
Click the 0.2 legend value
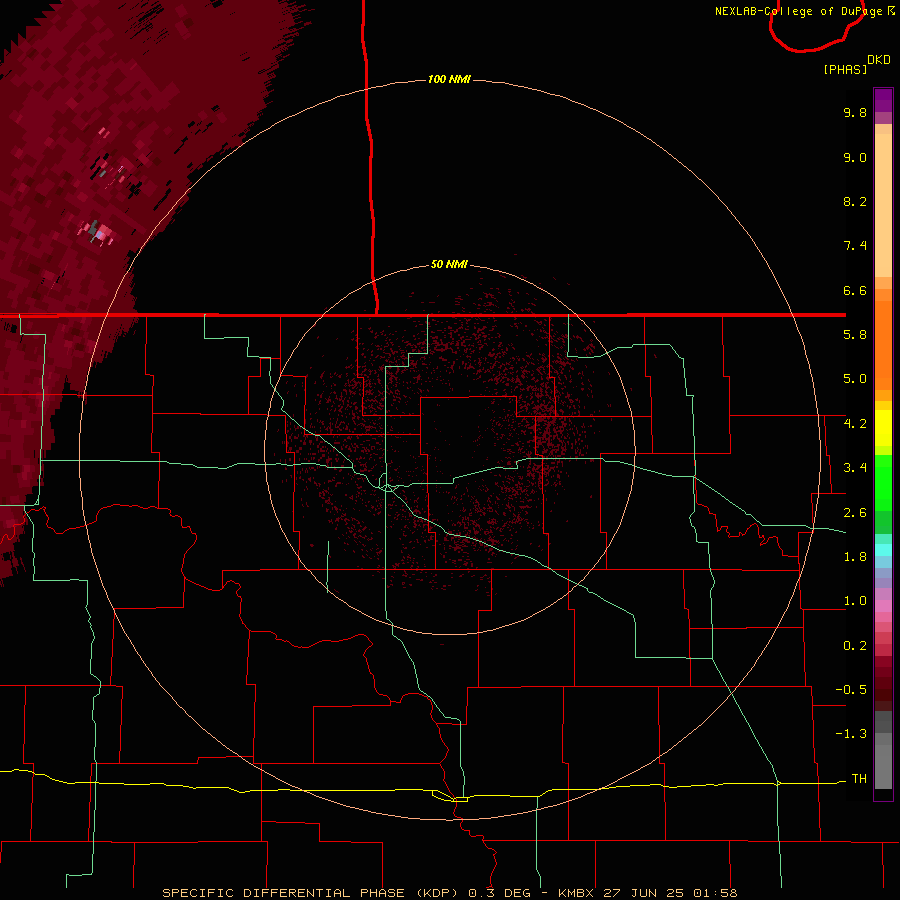point(855,646)
